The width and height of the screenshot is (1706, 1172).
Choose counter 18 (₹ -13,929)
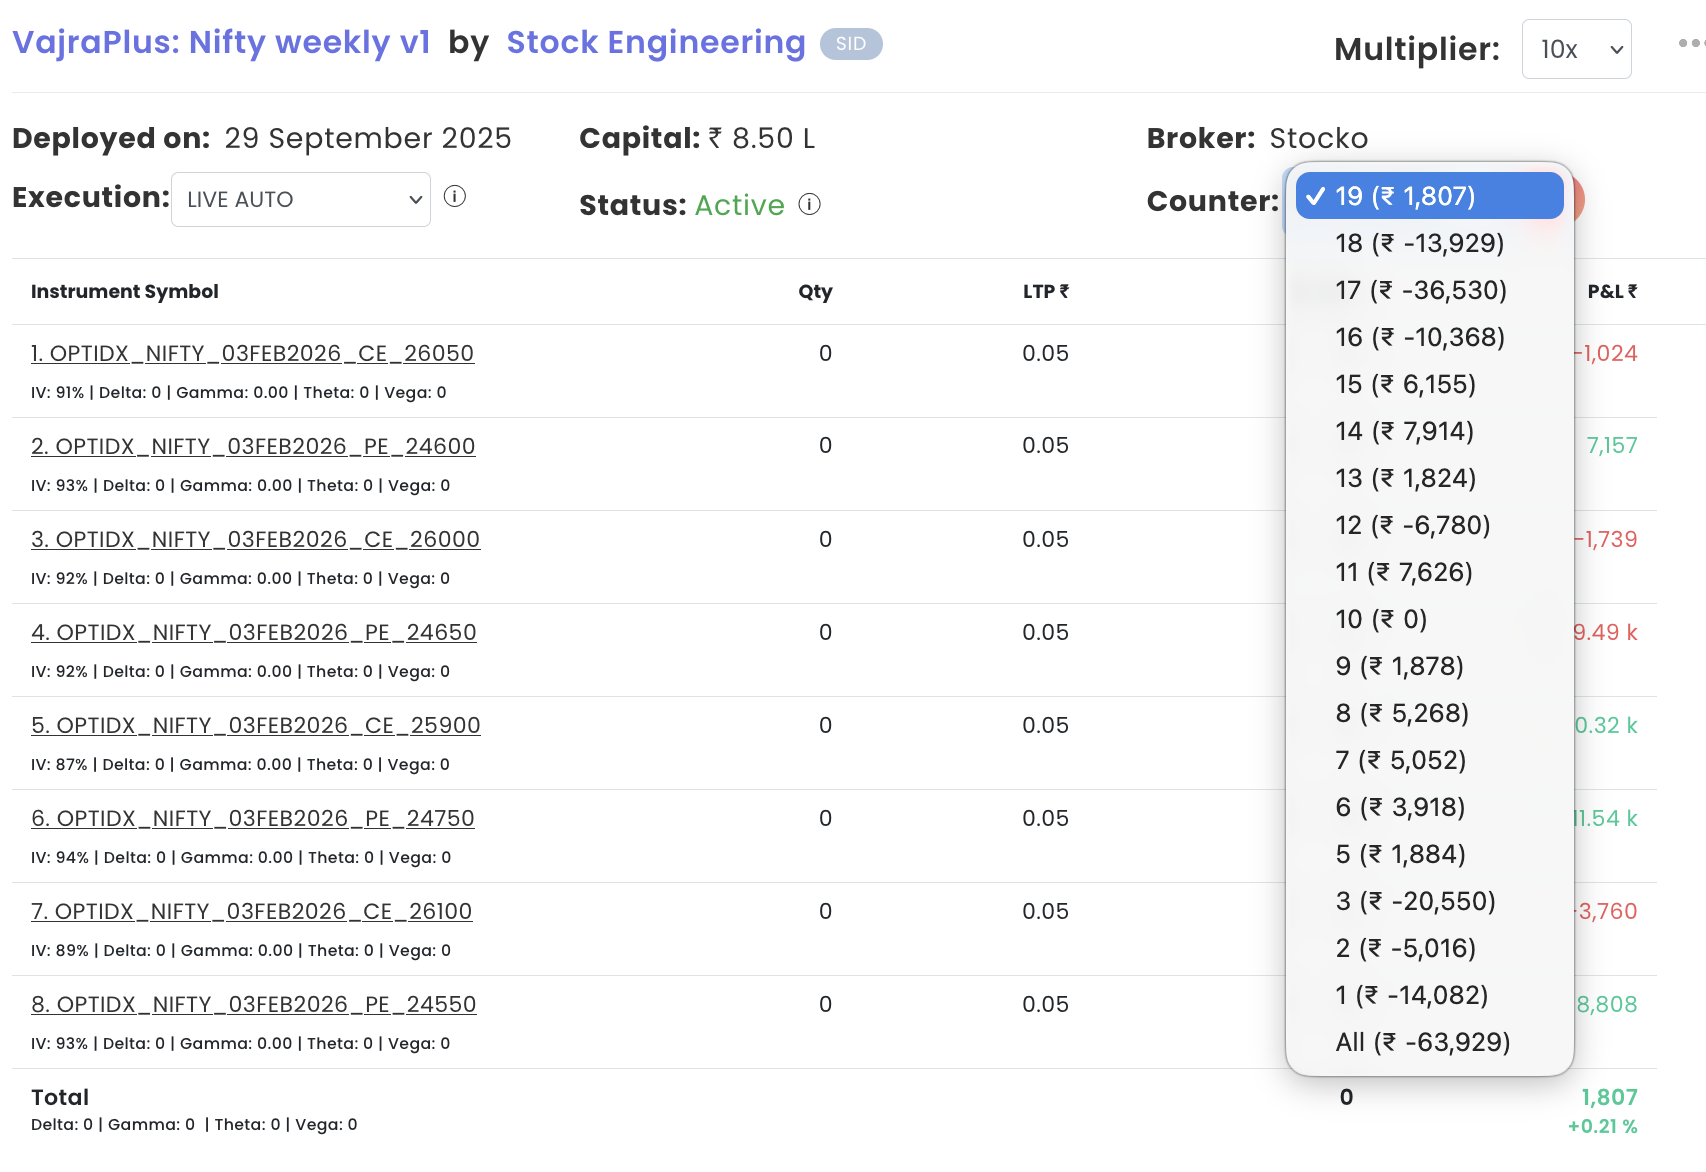point(1419,243)
